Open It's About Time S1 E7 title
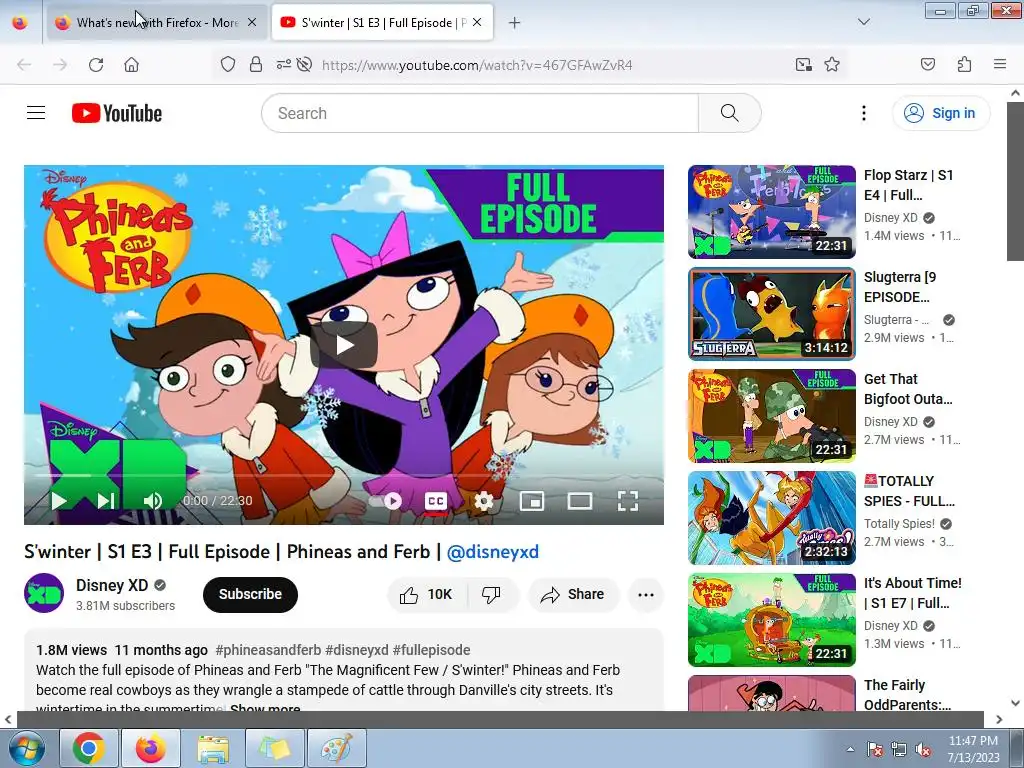The width and height of the screenshot is (1024, 768). tap(912, 593)
